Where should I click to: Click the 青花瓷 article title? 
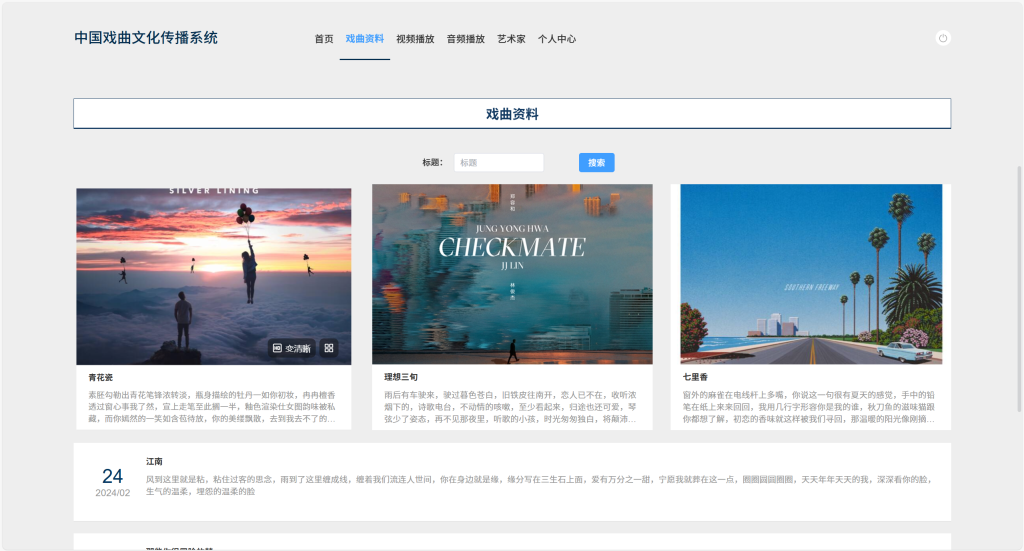(x=101, y=377)
